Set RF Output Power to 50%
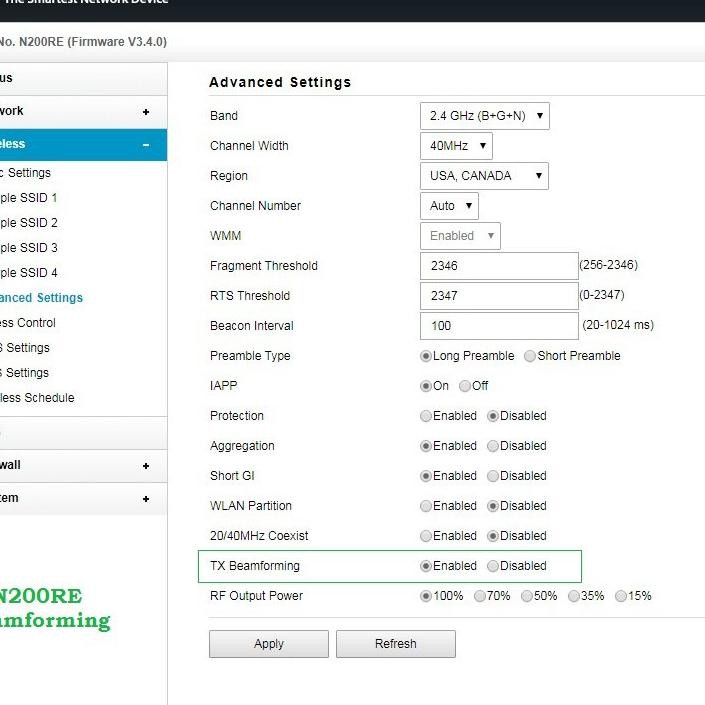The image size is (705, 705). pyautogui.click(x=527, y=596)
